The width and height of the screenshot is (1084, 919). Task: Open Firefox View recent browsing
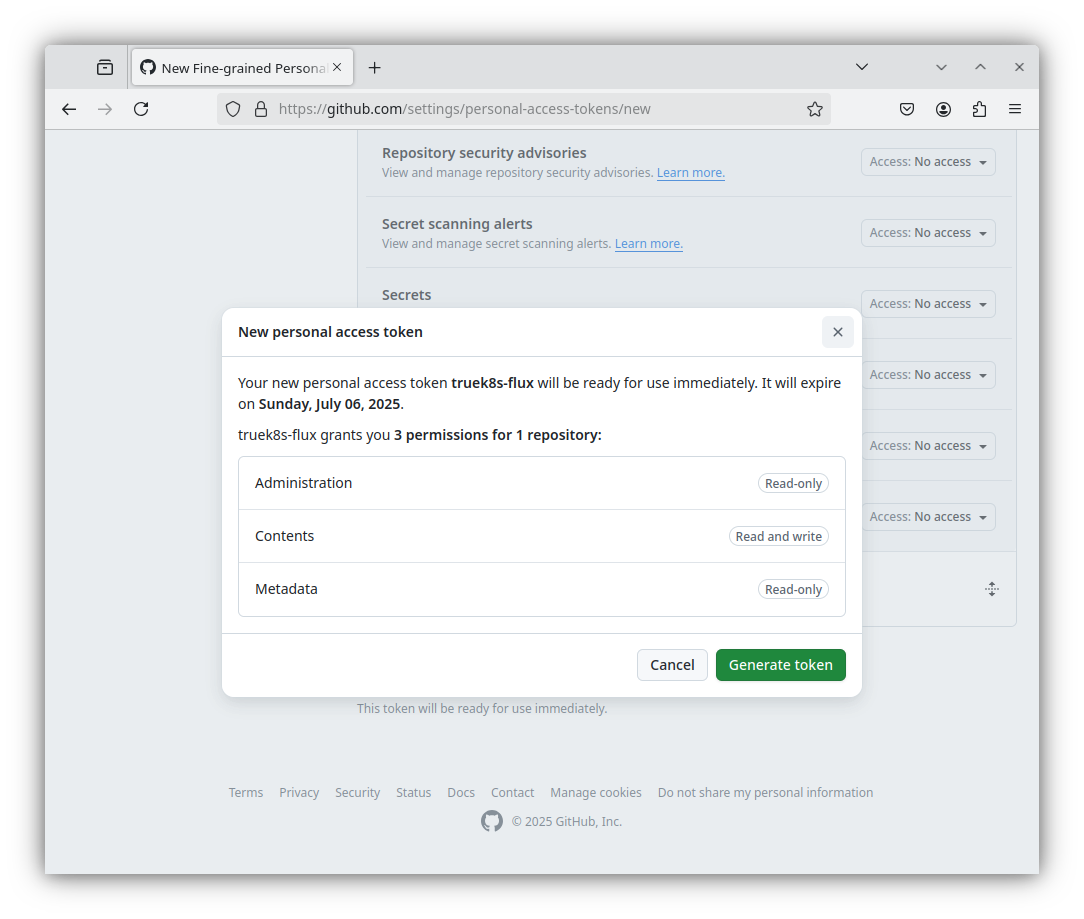click(x=105, y=67)
